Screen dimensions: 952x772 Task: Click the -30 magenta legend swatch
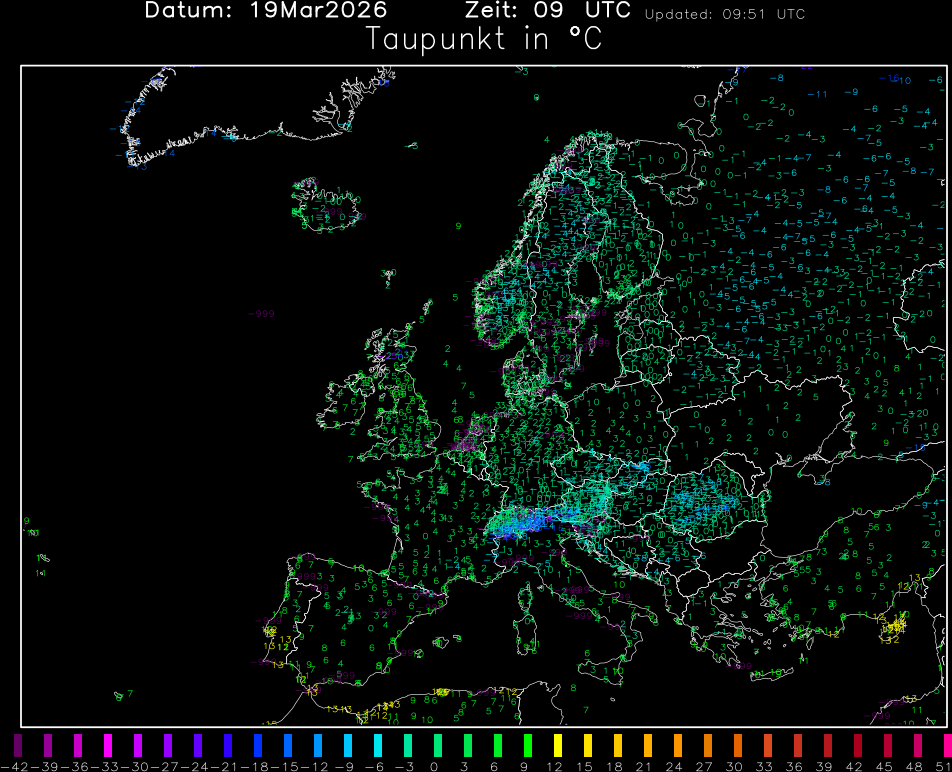(x=138, y=746)
